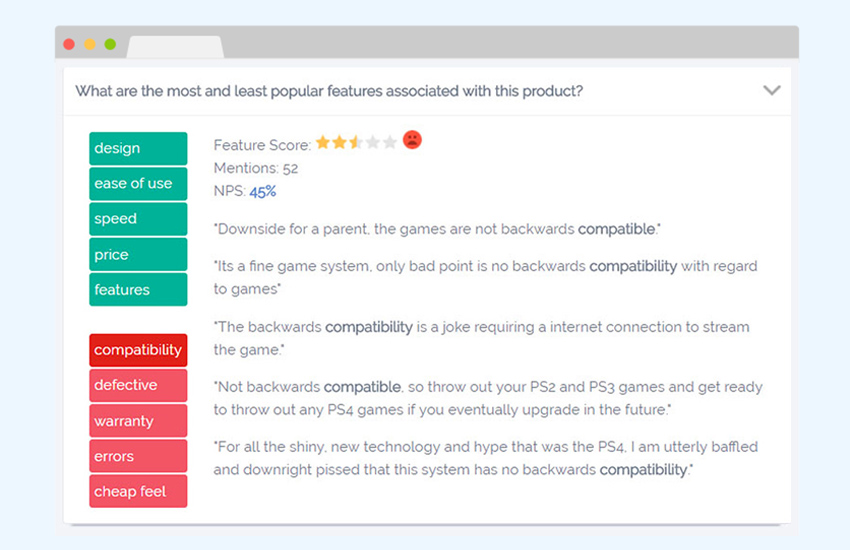Screen dimensions: 850x550
Task: Show reviews for defective tag
Action: point(138,385)
